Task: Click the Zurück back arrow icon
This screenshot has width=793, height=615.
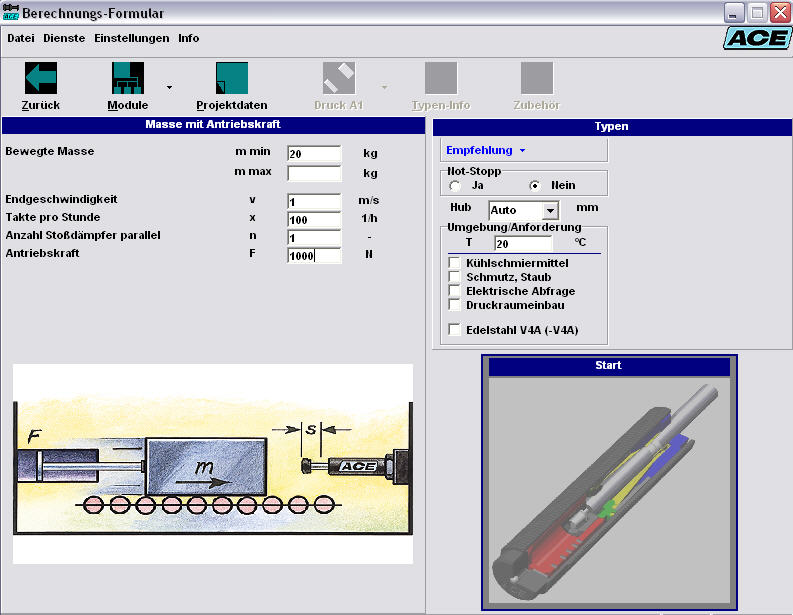Action: [40, 78]
